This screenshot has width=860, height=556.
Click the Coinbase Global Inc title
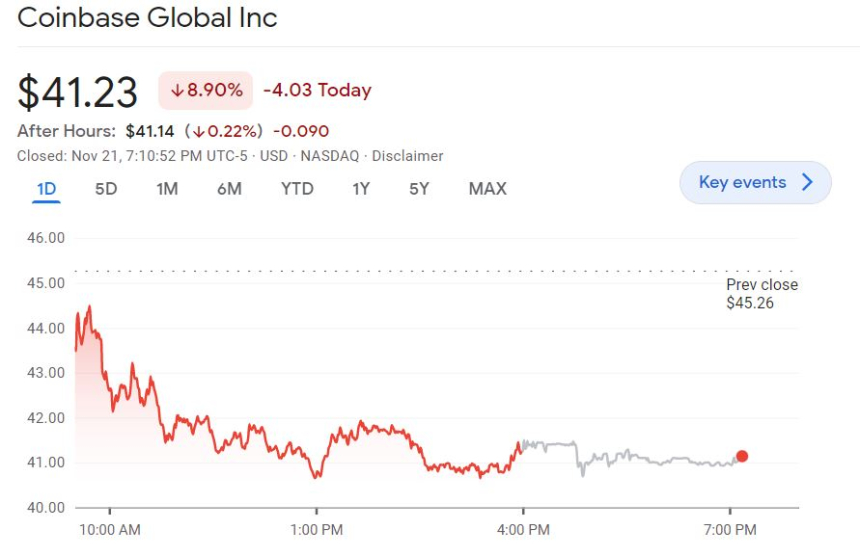(148, 18)
